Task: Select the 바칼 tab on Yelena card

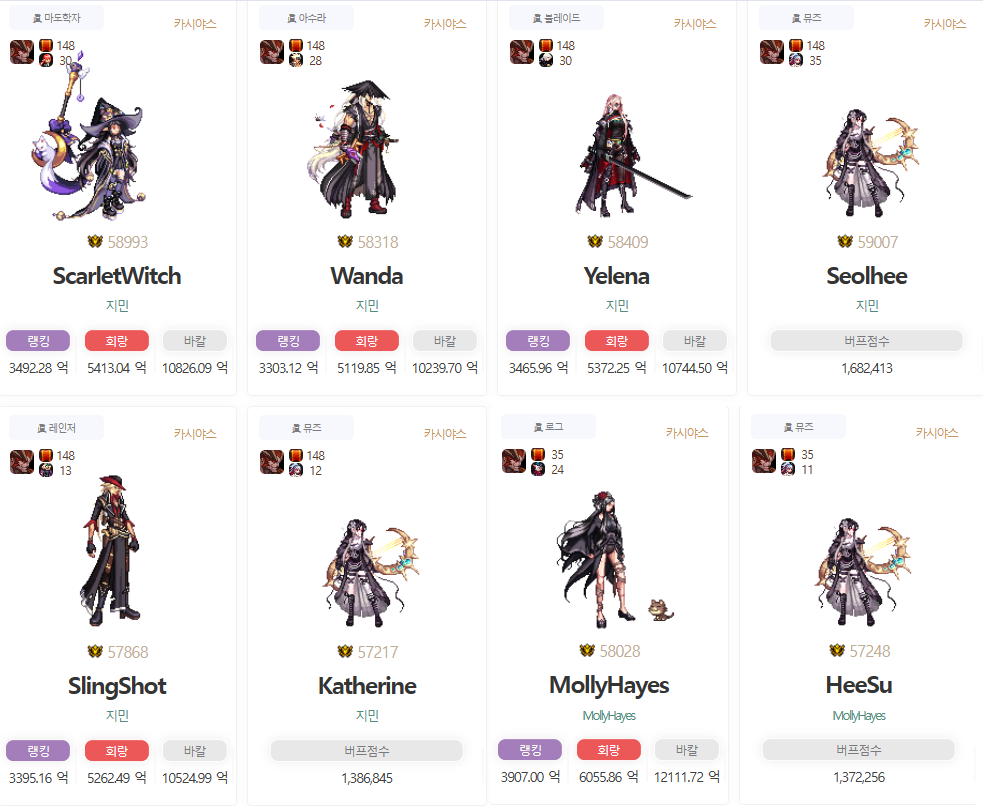Action: pyautogui.click(x=695, y=341)
